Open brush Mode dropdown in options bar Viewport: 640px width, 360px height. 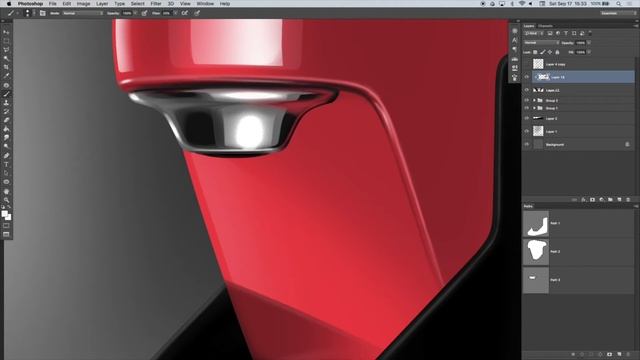pos(82,13)
